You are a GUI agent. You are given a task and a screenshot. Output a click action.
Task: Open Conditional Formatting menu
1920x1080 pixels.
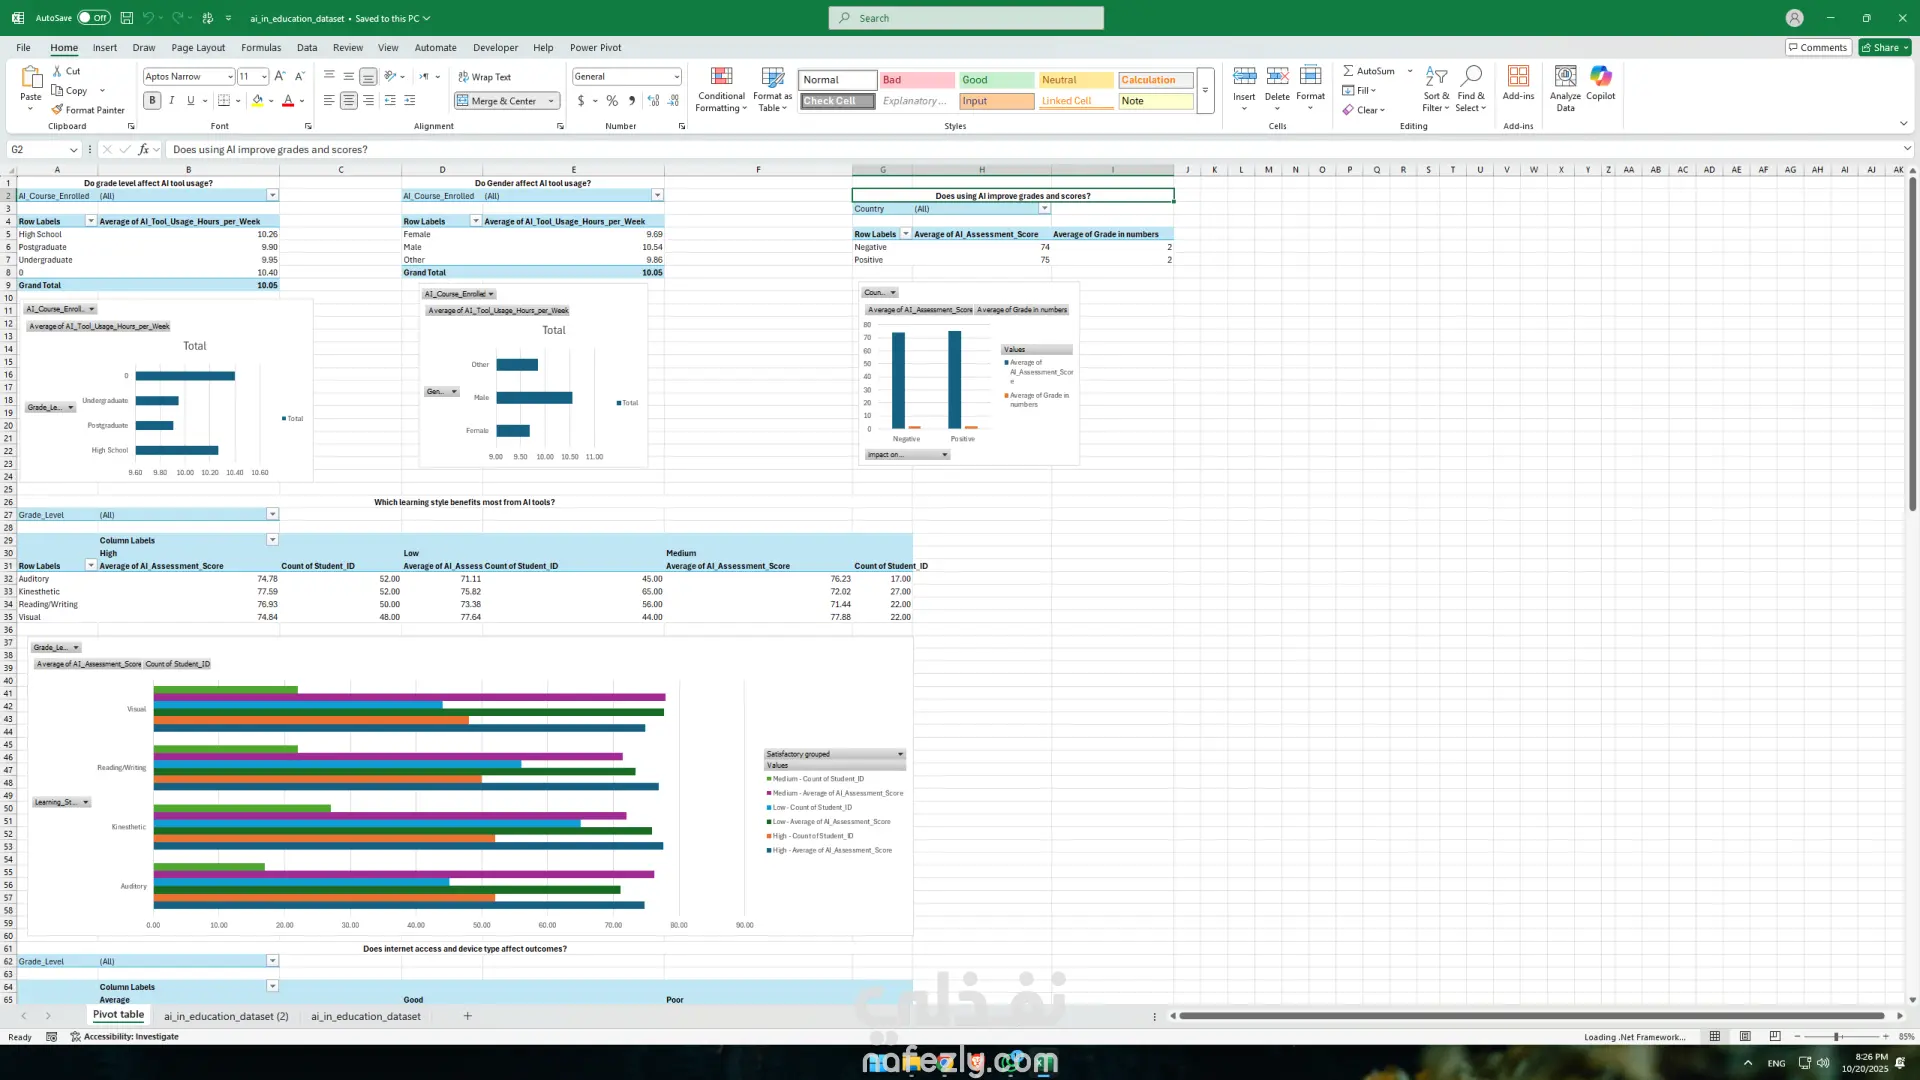720,89
